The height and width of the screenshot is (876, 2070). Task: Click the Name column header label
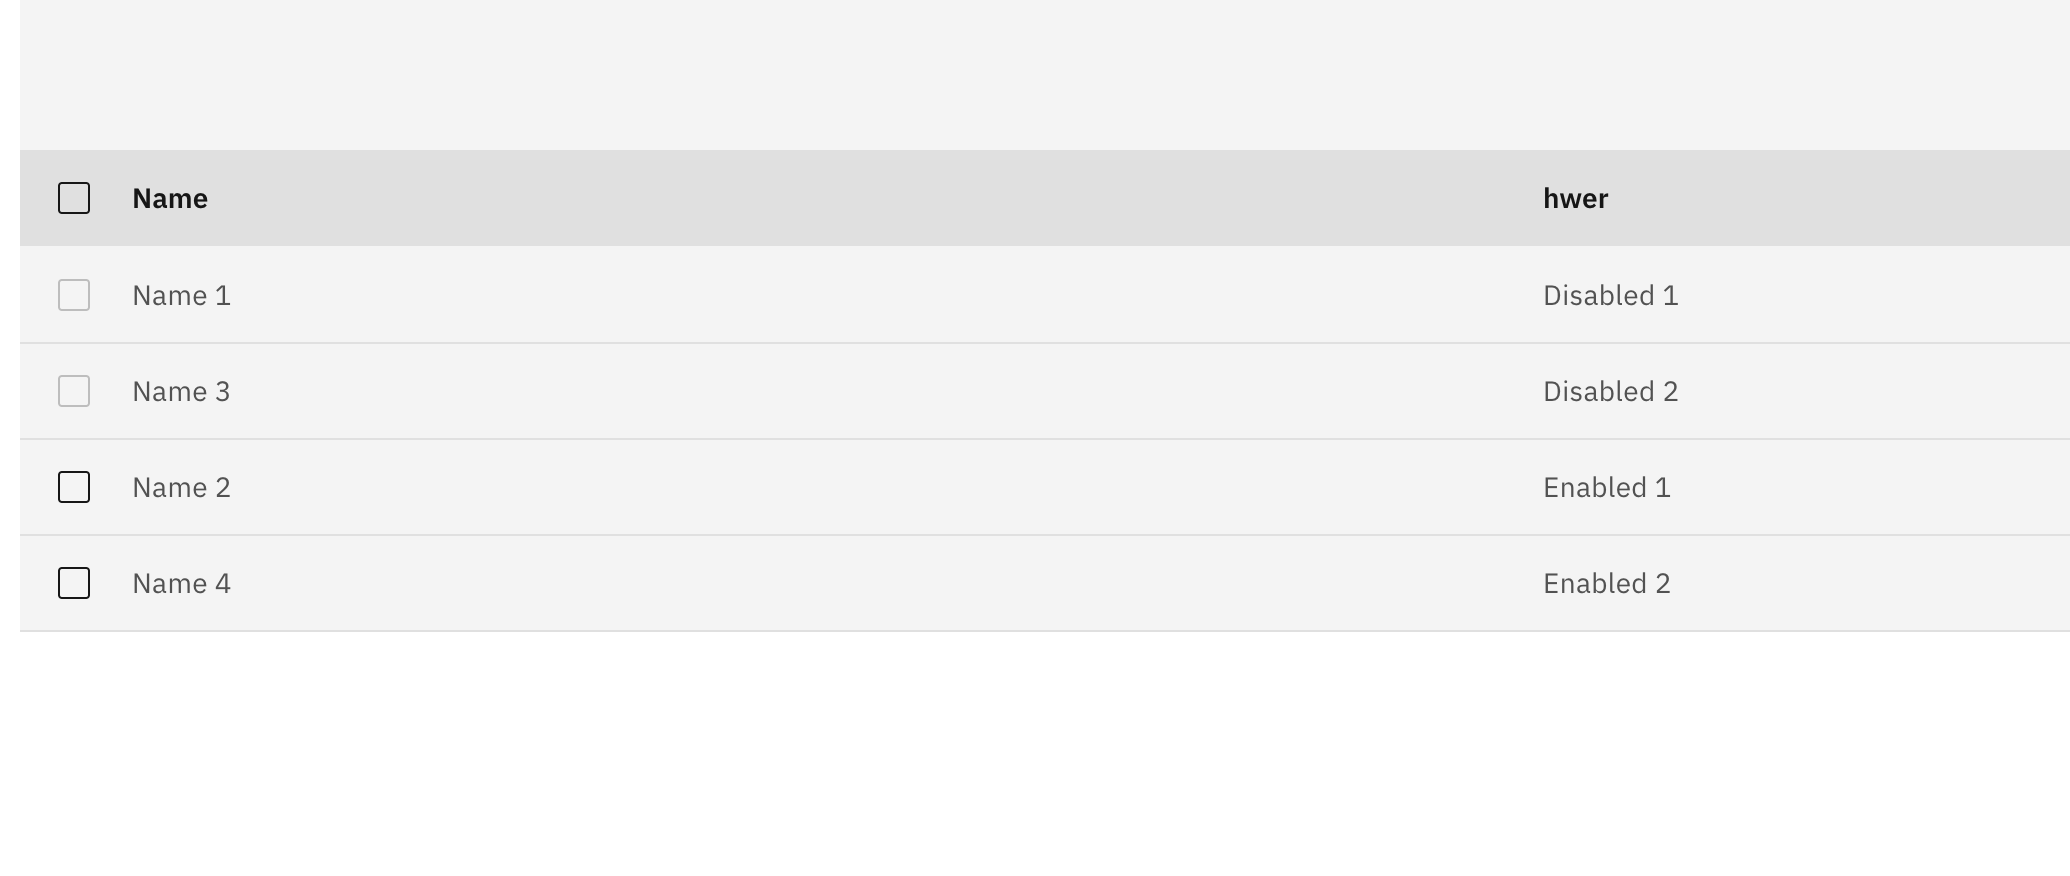(170, 199)
